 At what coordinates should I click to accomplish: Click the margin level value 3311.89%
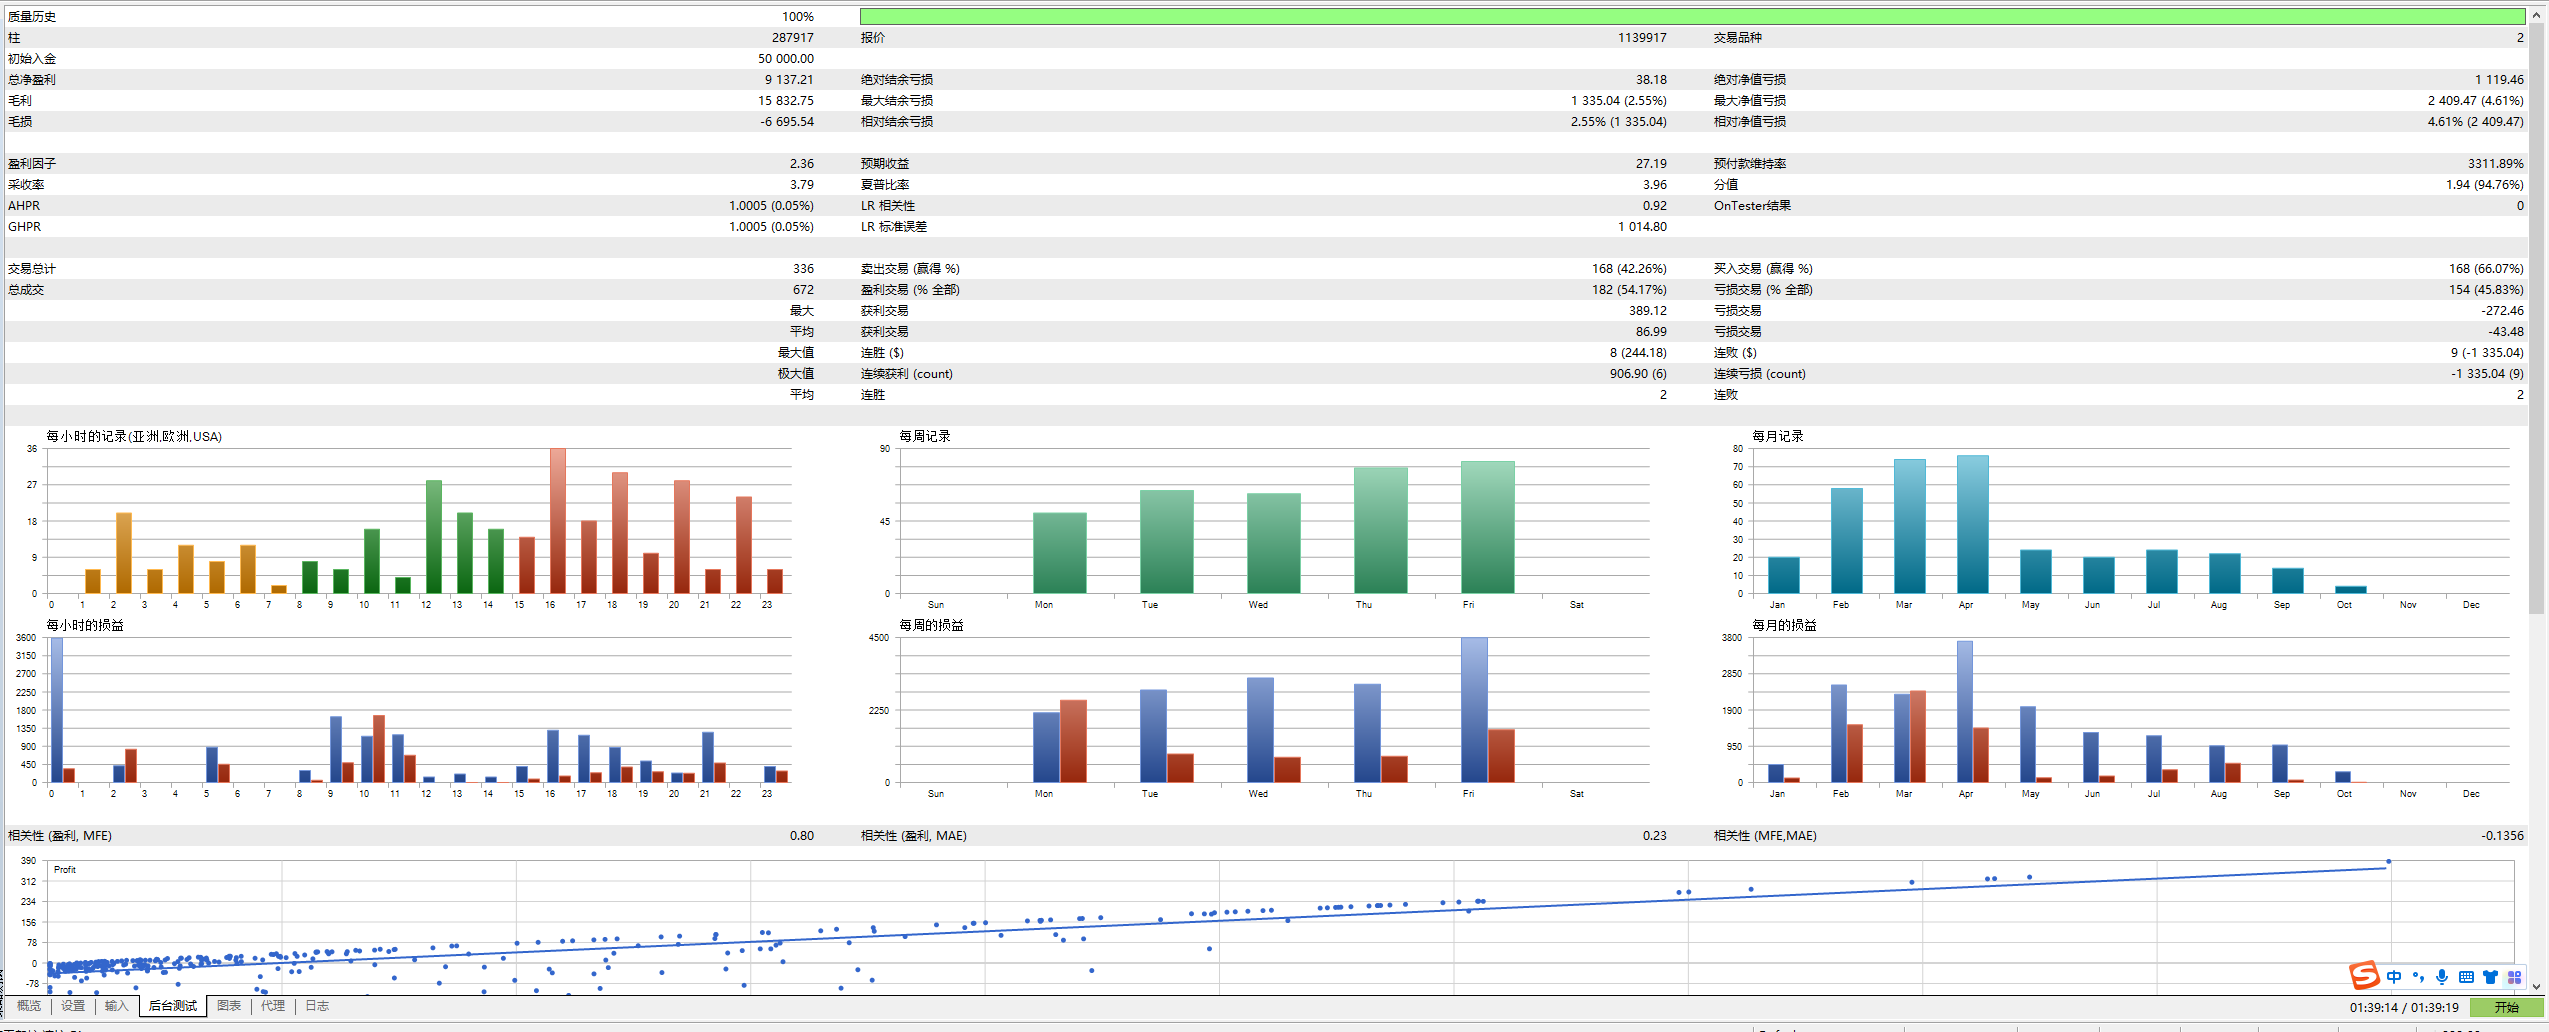click(2496, 163)
